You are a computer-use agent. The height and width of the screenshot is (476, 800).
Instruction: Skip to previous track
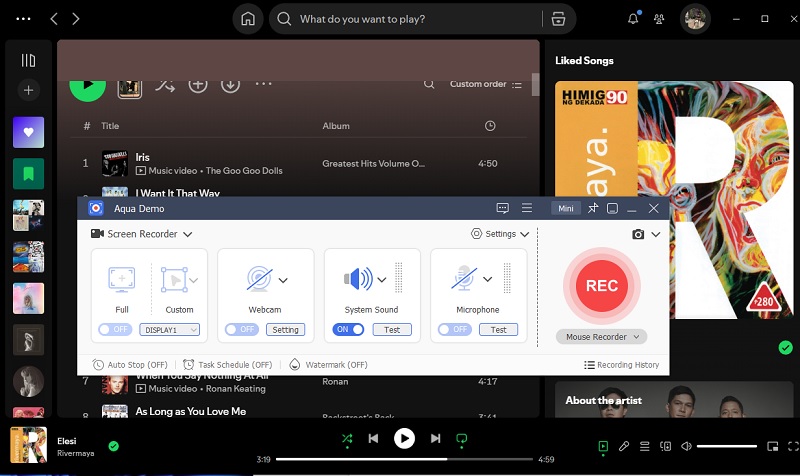[373, 439]
